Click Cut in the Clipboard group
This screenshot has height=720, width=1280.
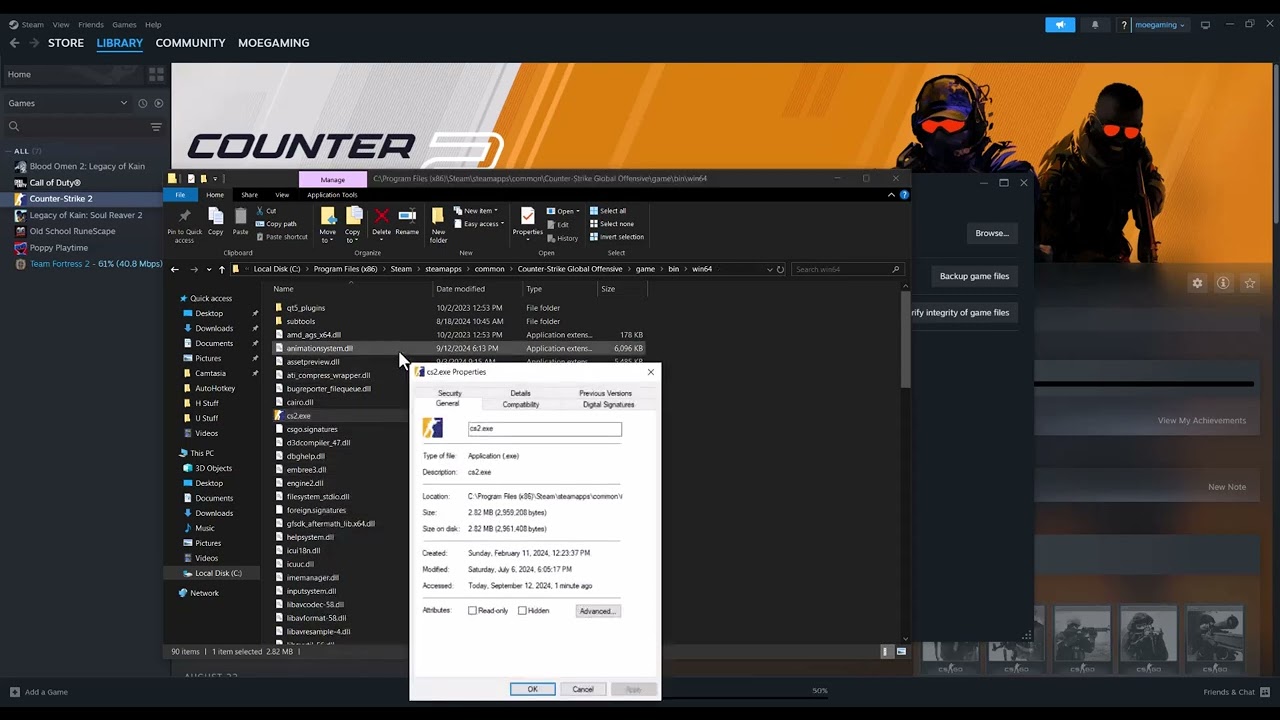(266, 211)
